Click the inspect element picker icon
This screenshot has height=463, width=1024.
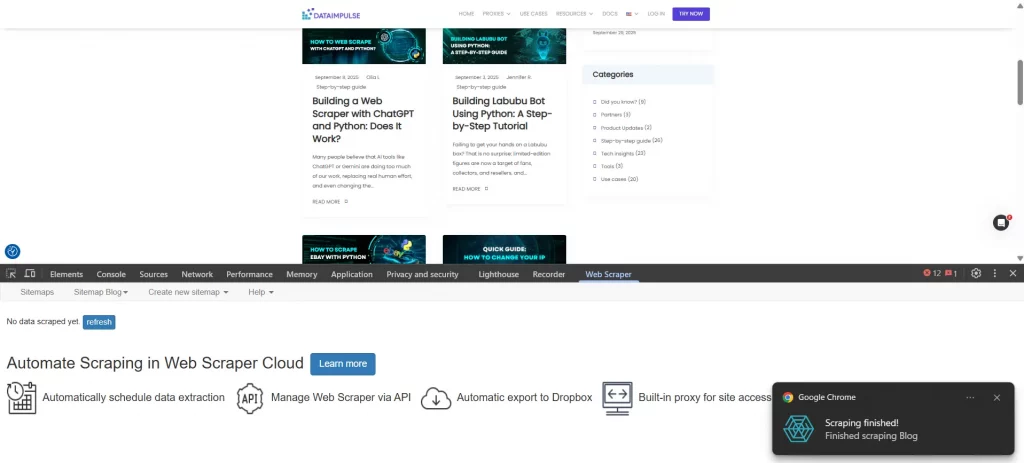[11, 274]
